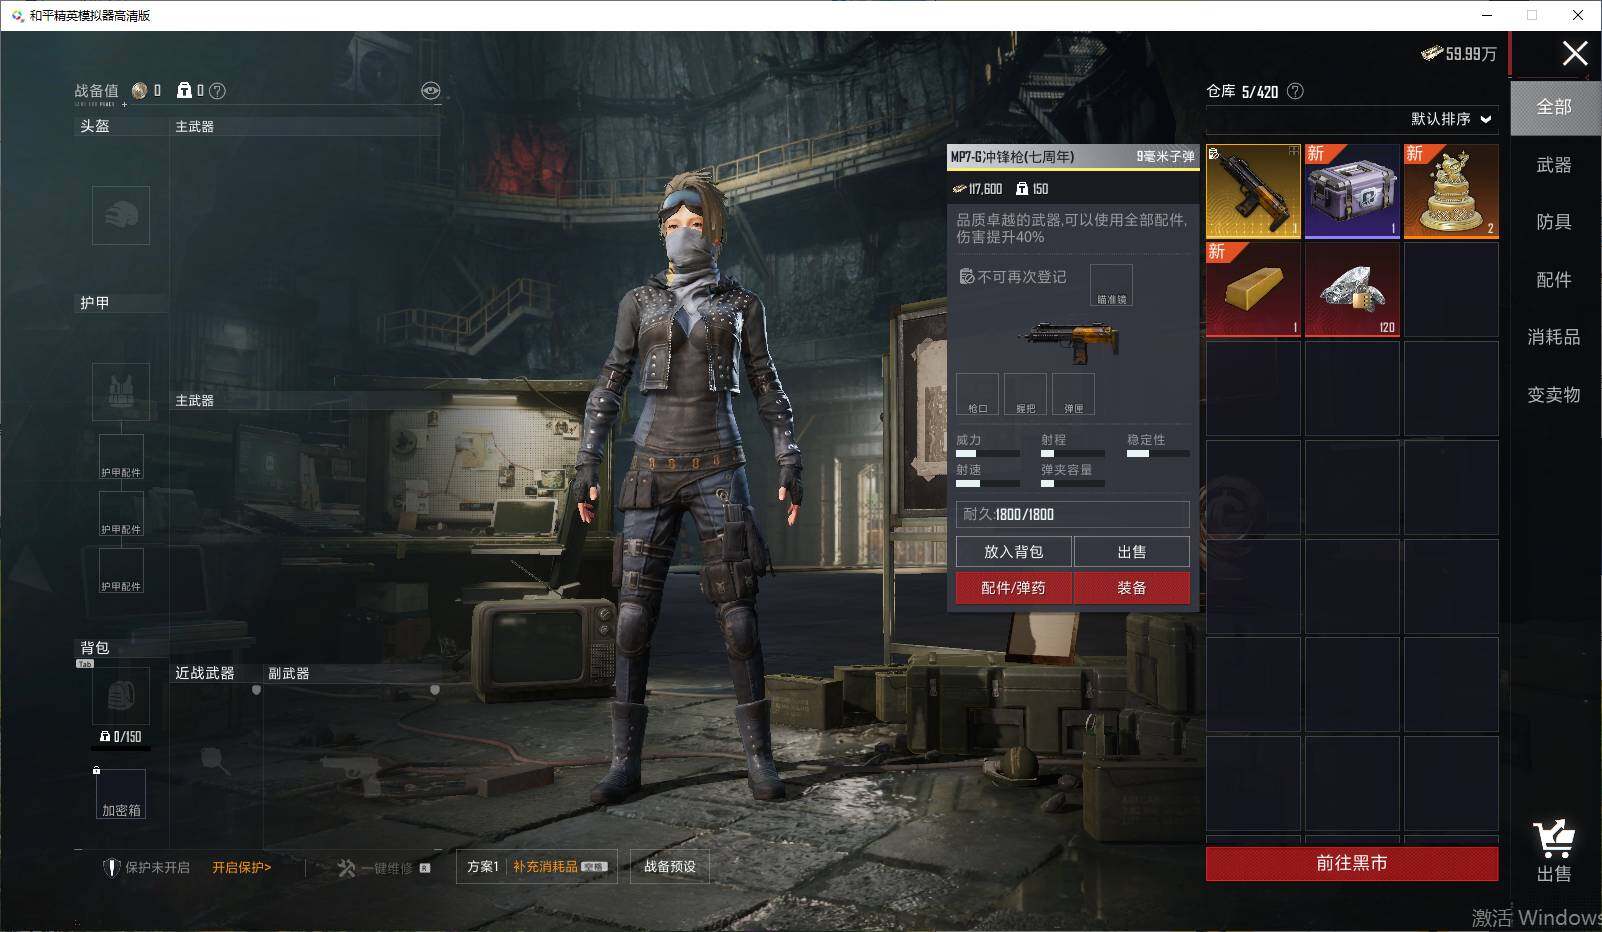The width and height of the screenshot is (1602, 932).
Task: Switch to the 防具 category tab
Action: click(1554, 222)
